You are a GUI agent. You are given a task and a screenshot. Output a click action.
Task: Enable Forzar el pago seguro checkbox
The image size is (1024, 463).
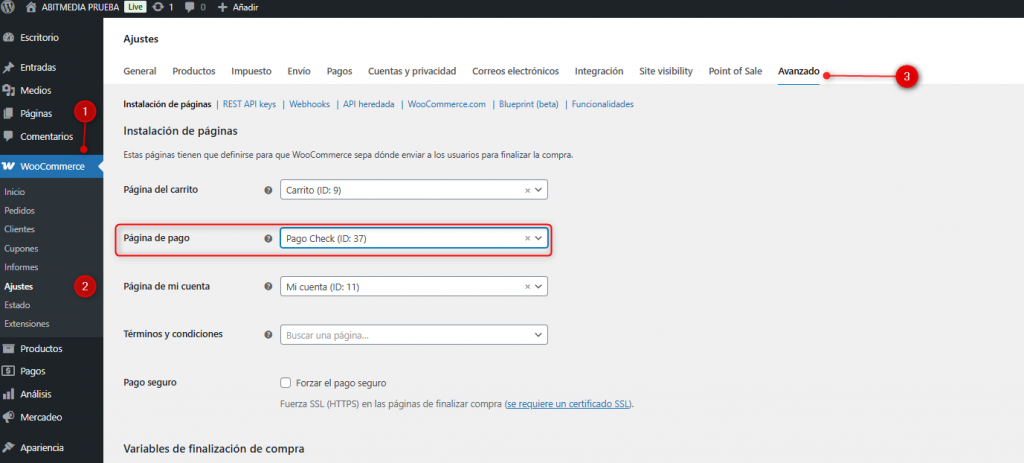[x=286, y=383]
